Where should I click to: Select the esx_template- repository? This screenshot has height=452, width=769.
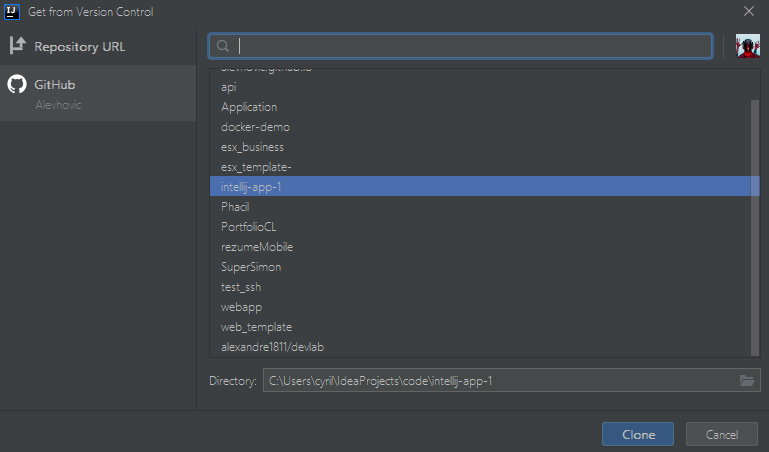(485, 167)
